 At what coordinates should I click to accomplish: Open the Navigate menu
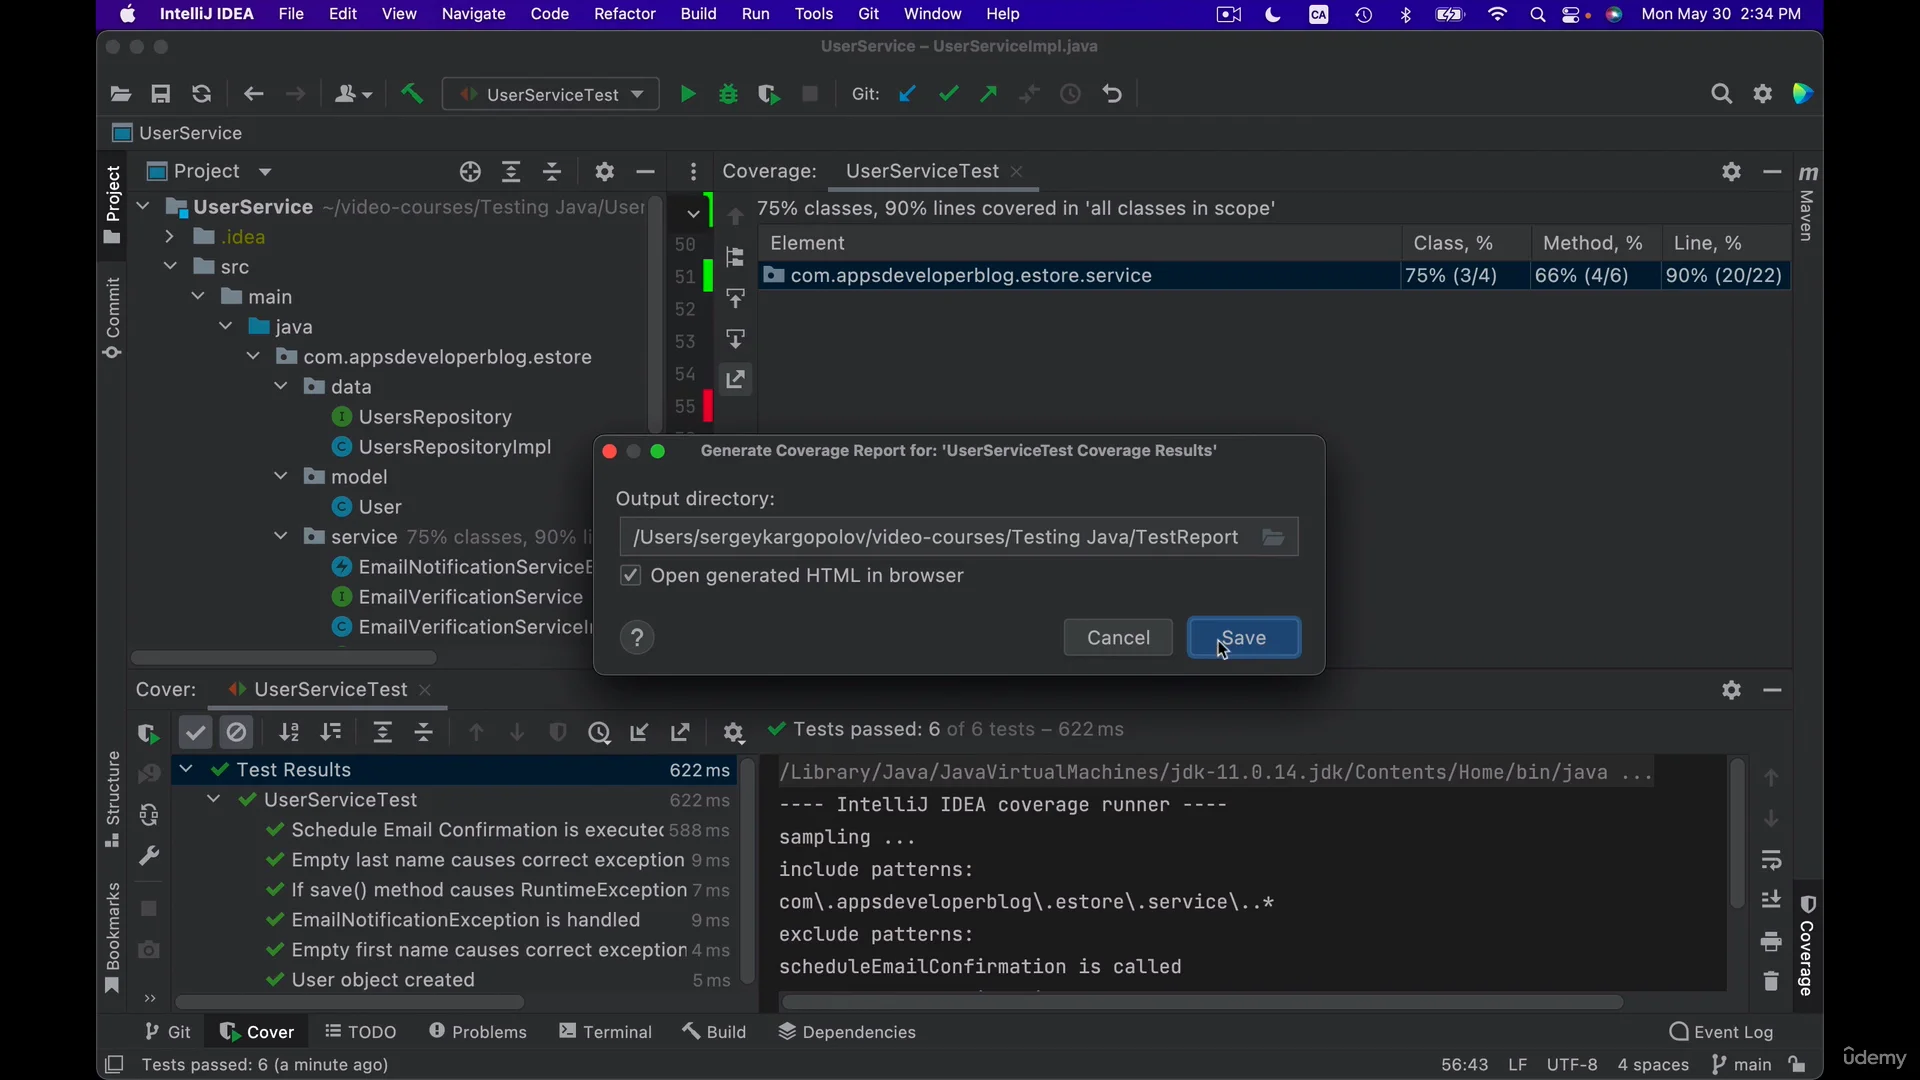click(474, 14)
